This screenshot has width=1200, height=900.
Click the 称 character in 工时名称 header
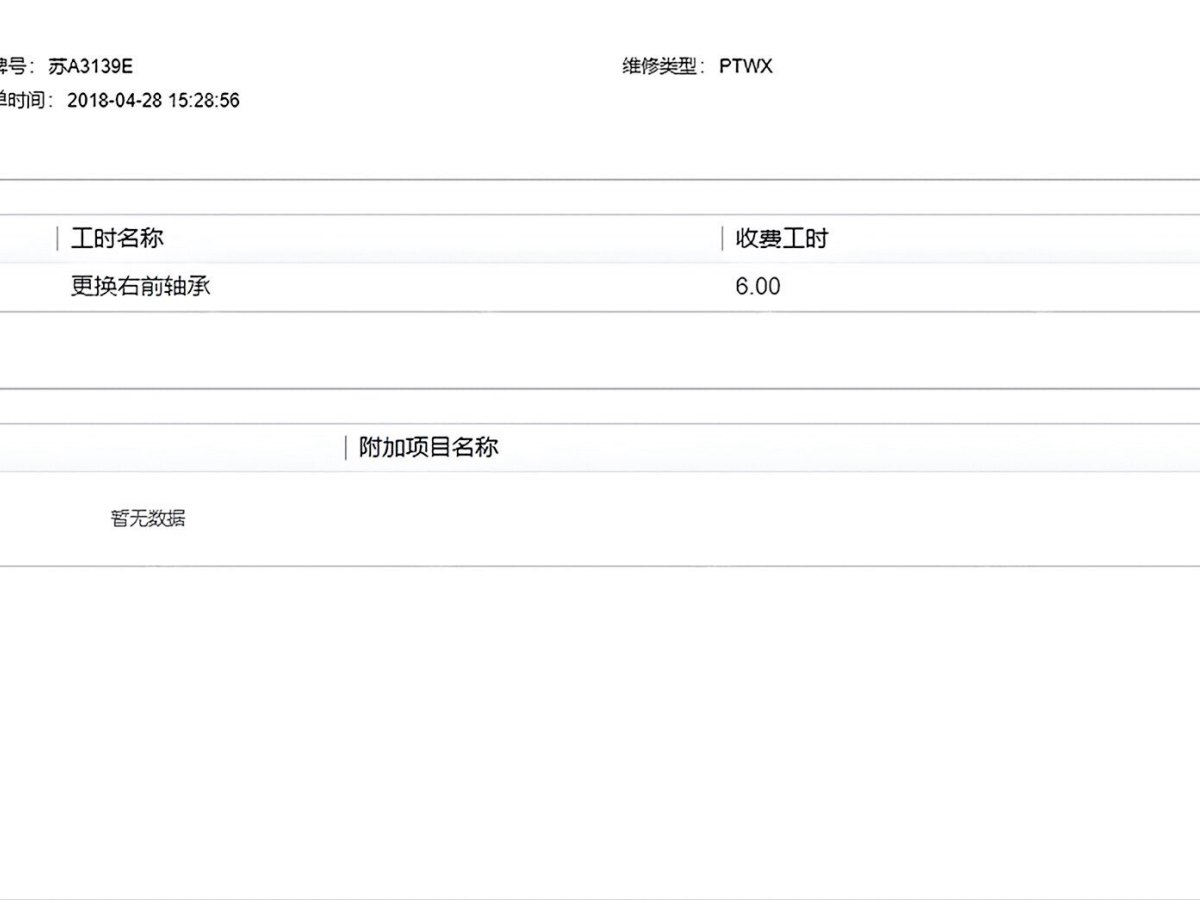pos(153,239)
